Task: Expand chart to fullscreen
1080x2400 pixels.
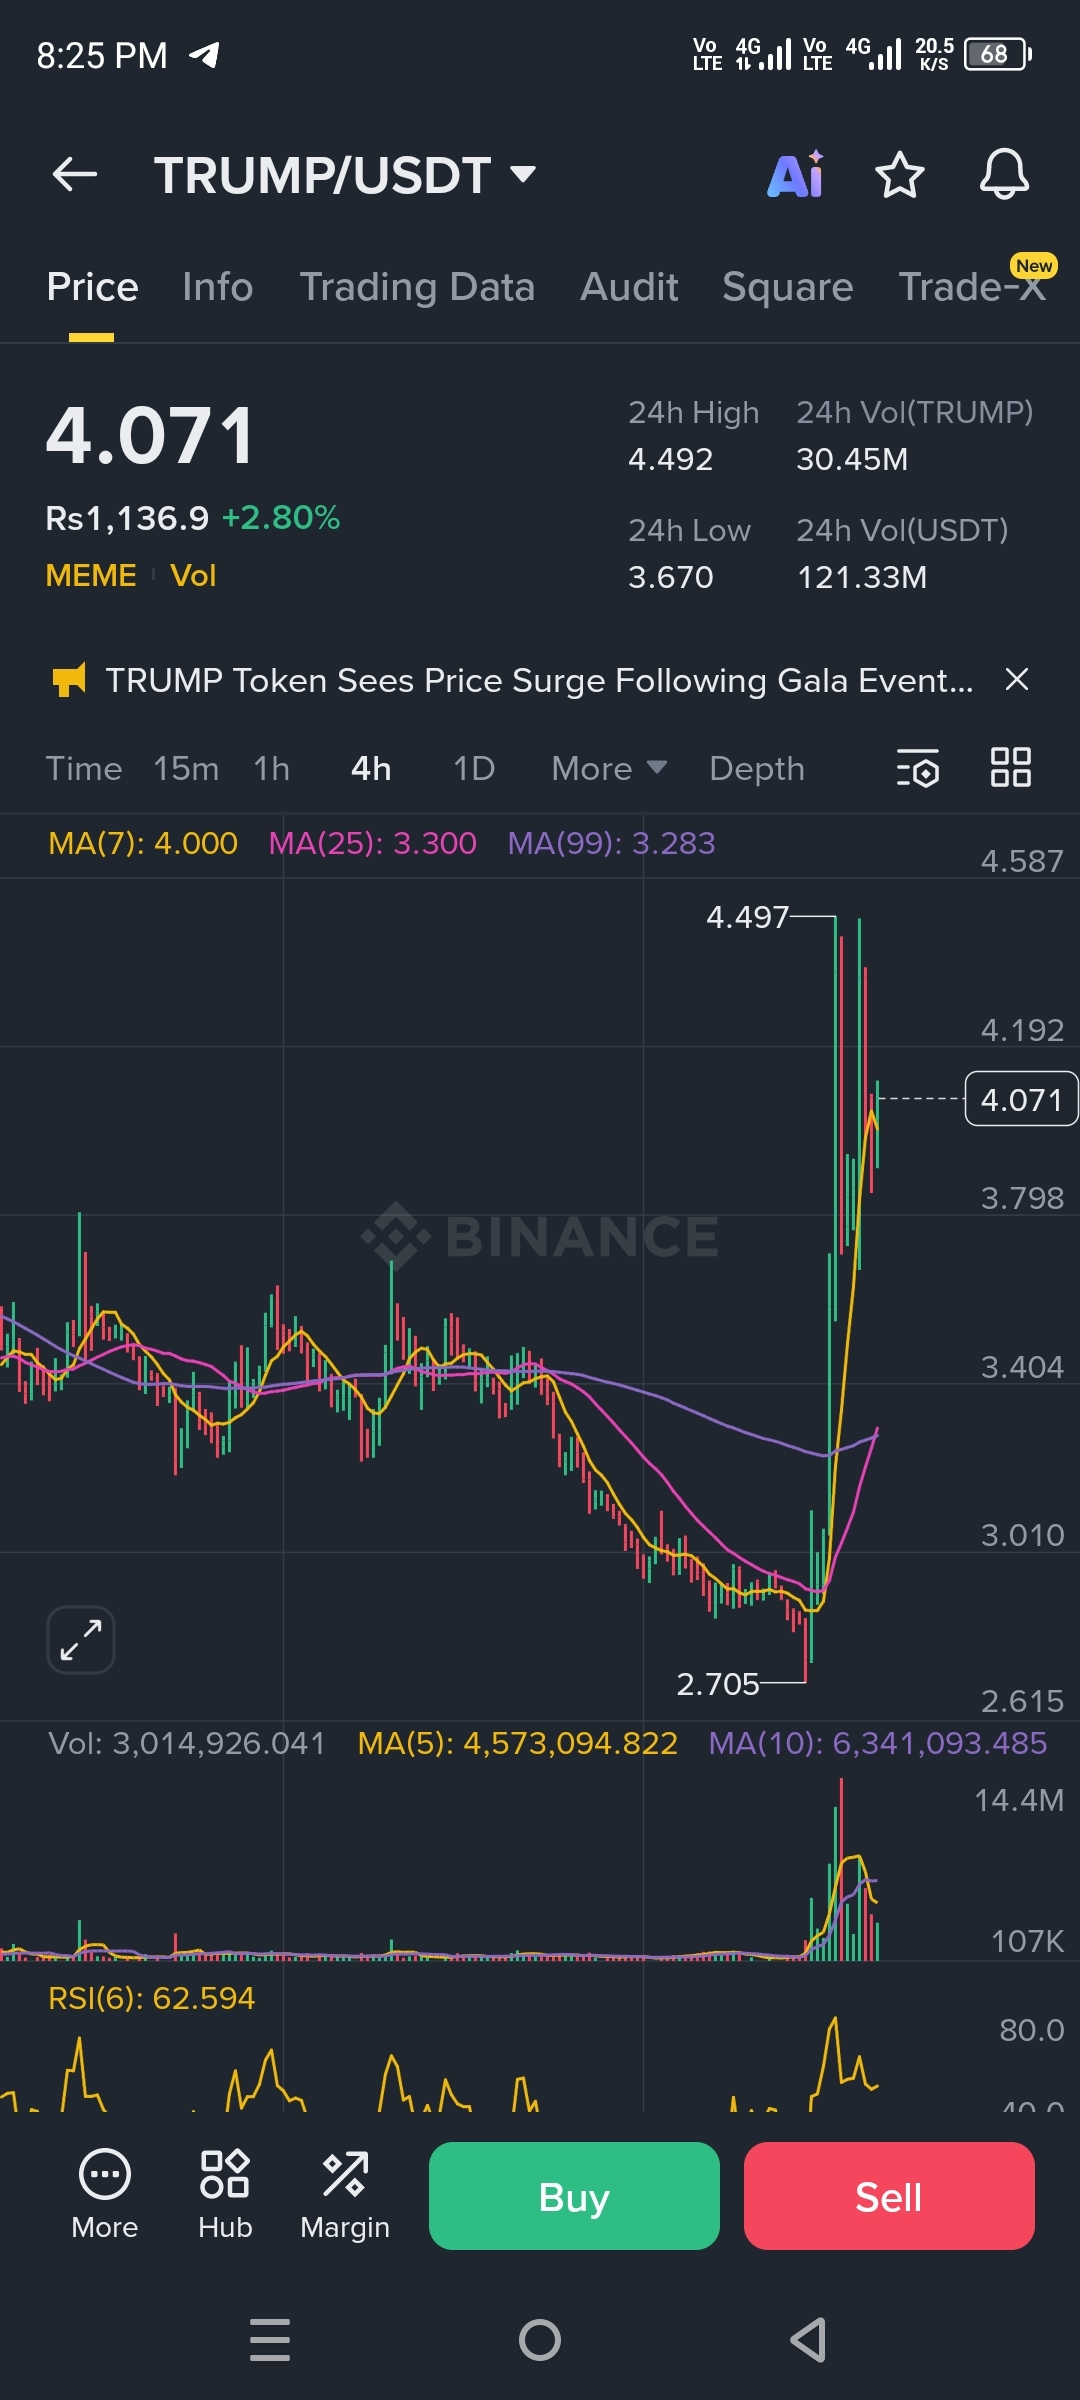Action: coord(81,1640)
